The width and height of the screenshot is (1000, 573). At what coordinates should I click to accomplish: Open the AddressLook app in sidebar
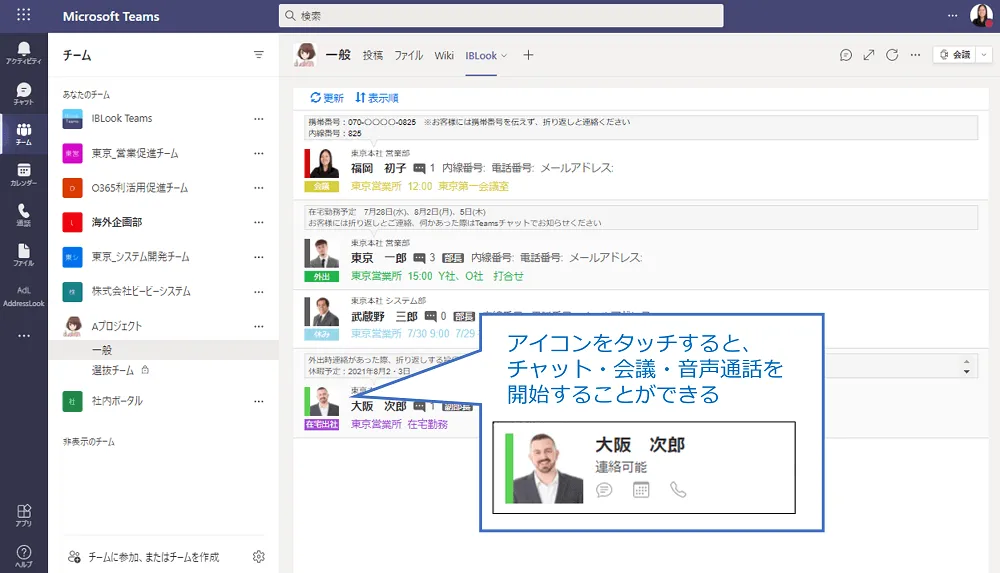point(24,296)
